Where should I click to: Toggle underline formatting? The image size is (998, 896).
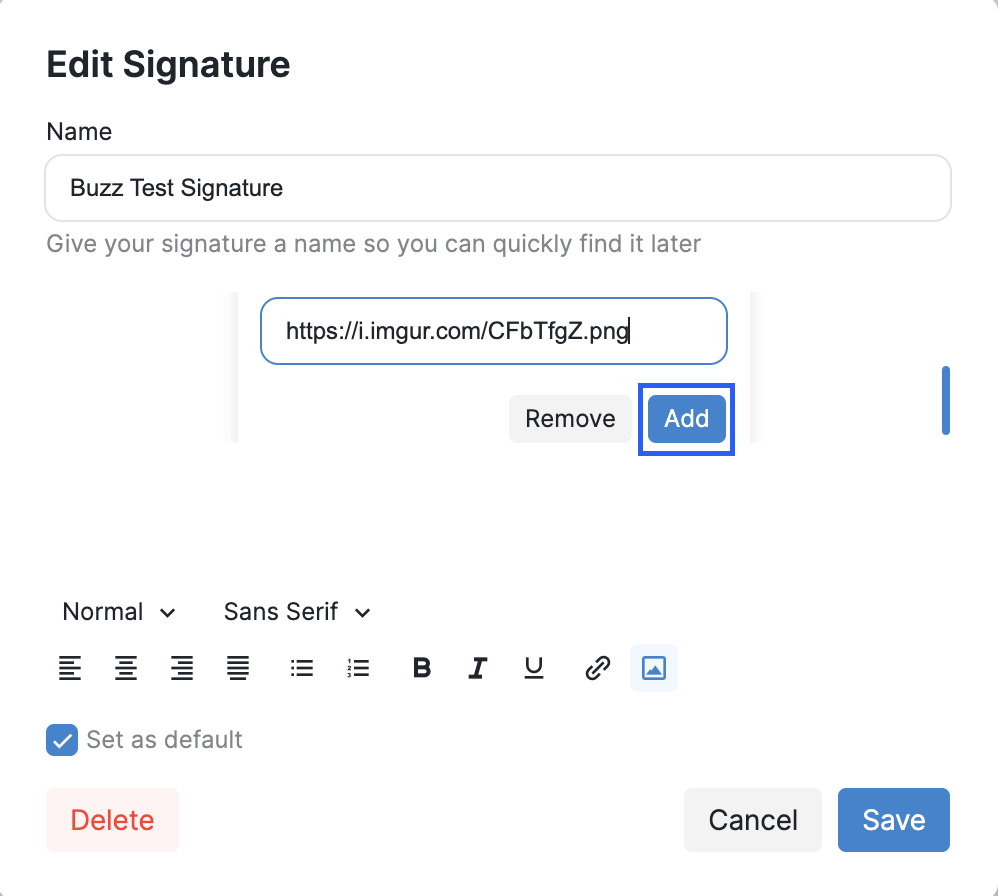point(534,668)
